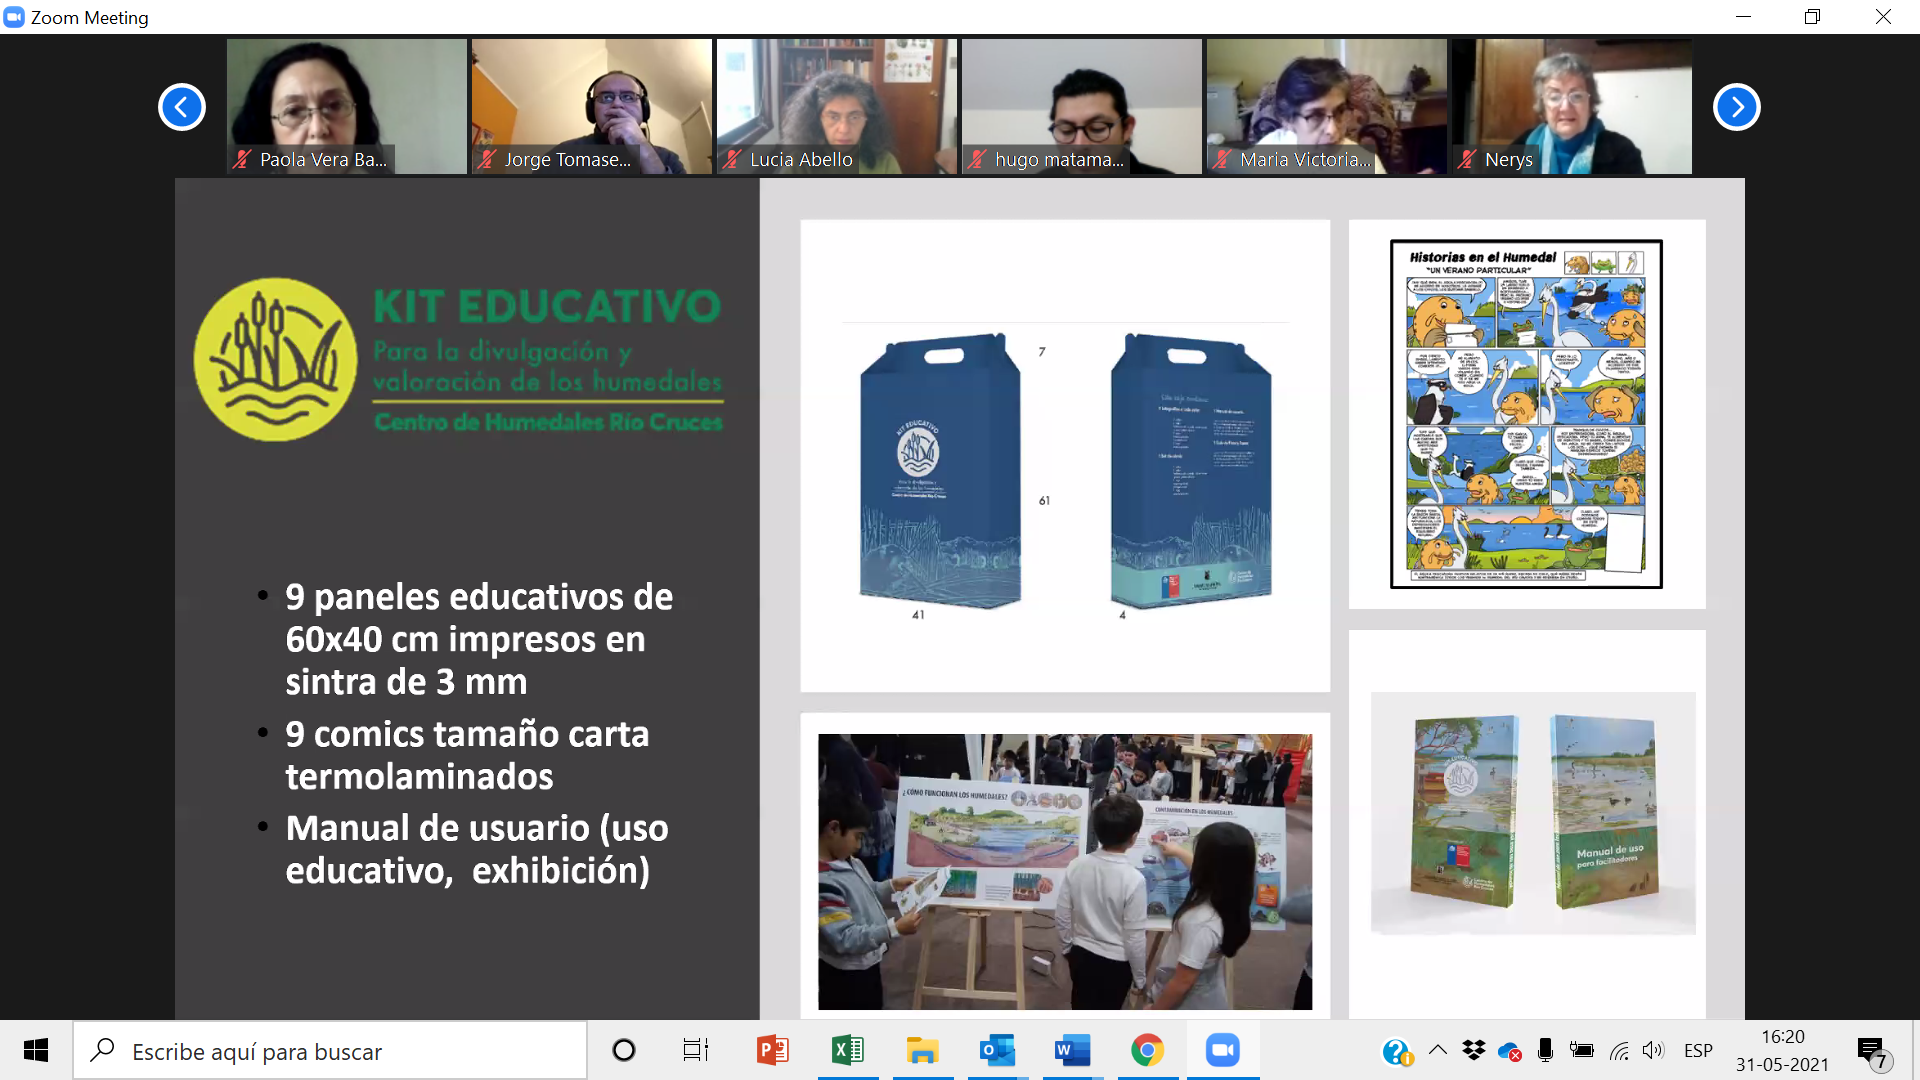Open Outlook from the taskbar
This screenshot has height=1080, width=1920.
point(997,1050)
